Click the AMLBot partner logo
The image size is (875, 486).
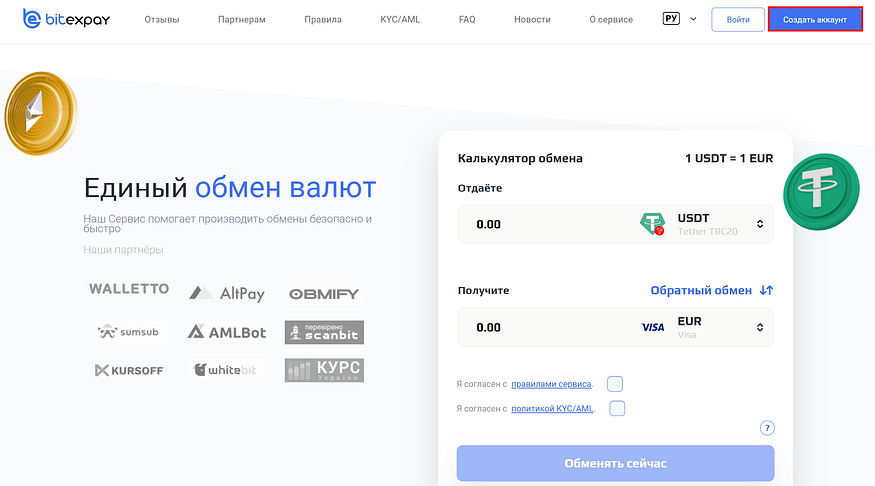click(x=227, y=332)
